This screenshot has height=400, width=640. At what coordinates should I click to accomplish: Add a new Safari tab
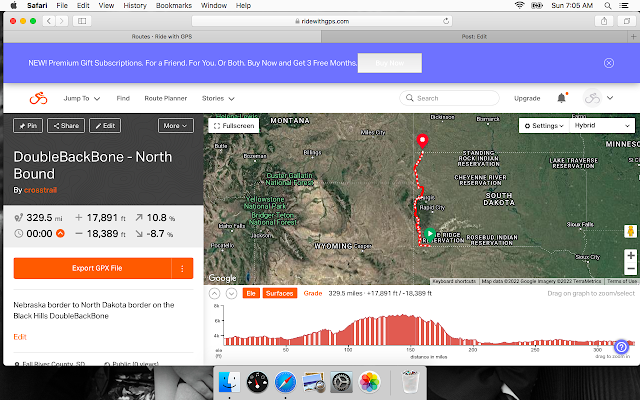tap(633, 36)
